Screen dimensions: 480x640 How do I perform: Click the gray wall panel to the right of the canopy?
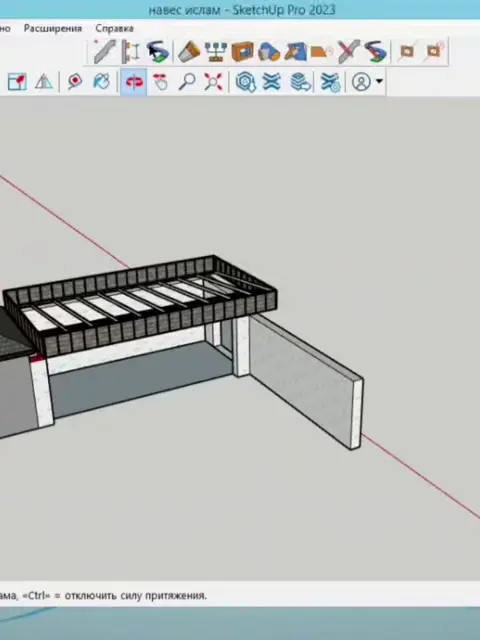pos(306,380)
